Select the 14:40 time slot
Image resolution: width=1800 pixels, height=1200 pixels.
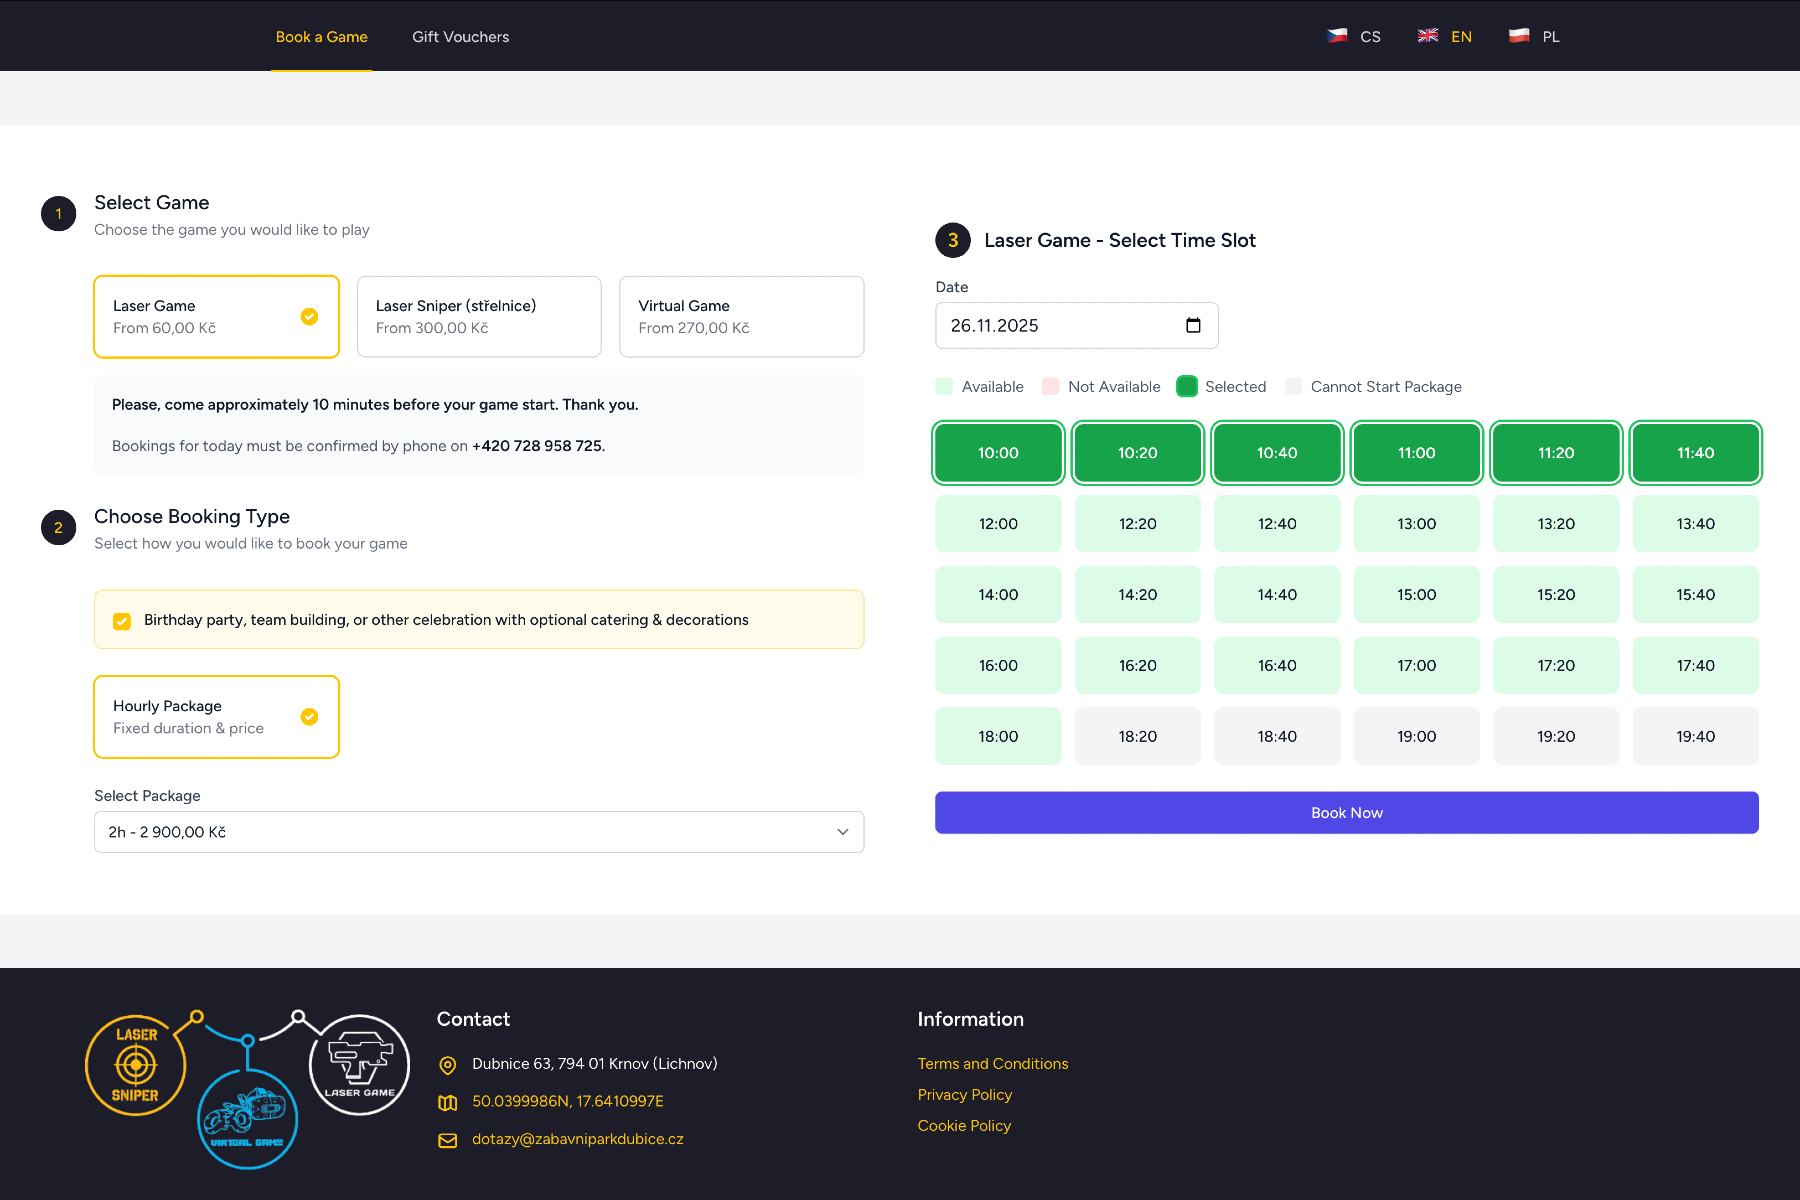1276,594
